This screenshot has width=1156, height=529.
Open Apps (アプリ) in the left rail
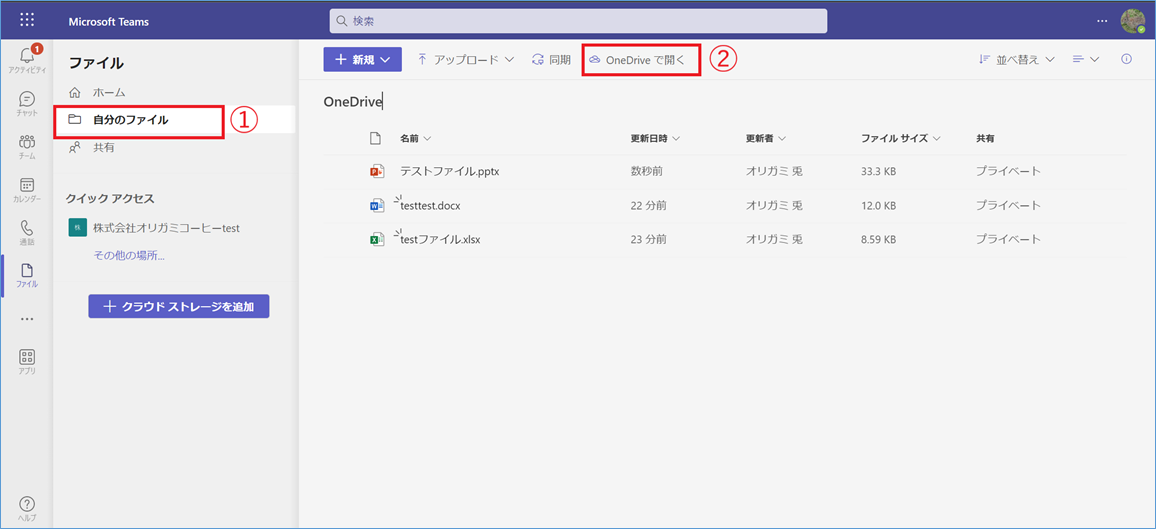pyautogui.click(x=27, y=362)
